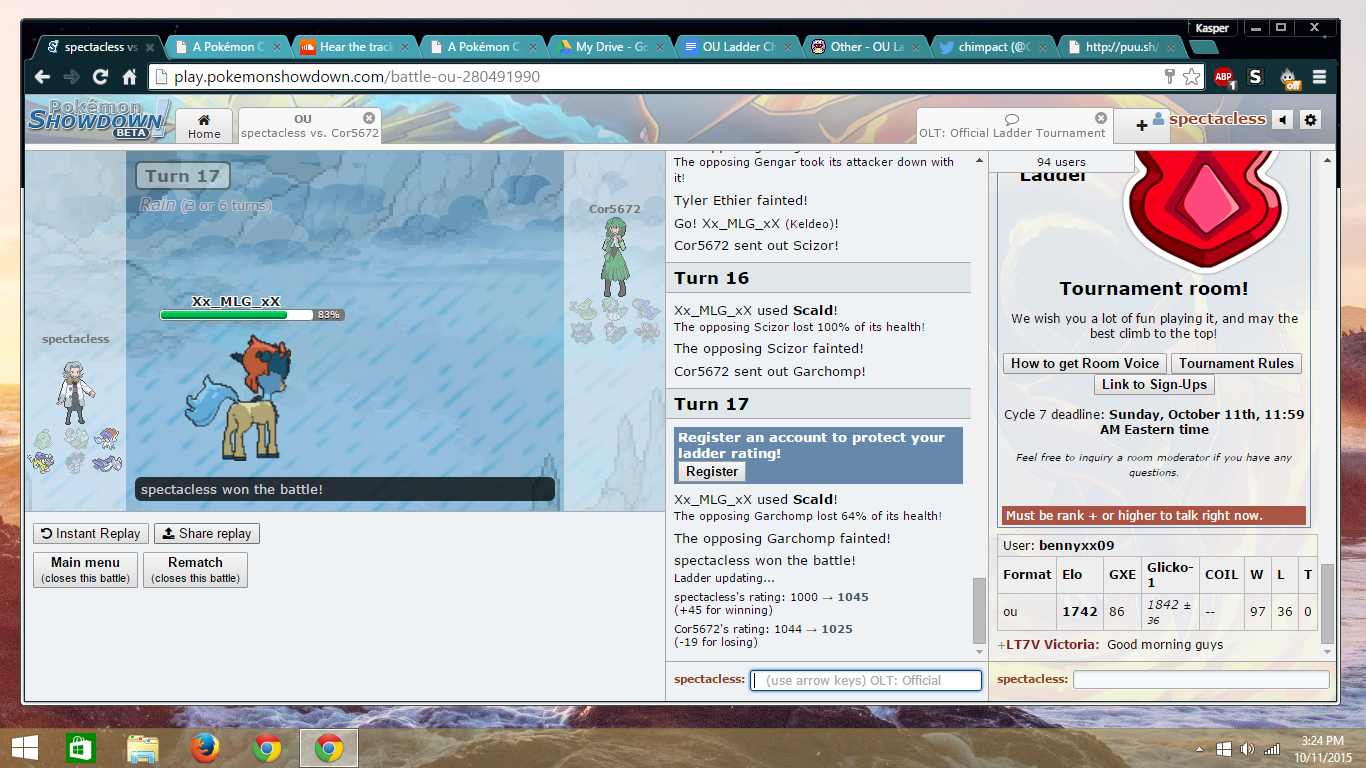Request a Rematch
This screenshot has width=1366, height=768.
click(x=195, y=569)
